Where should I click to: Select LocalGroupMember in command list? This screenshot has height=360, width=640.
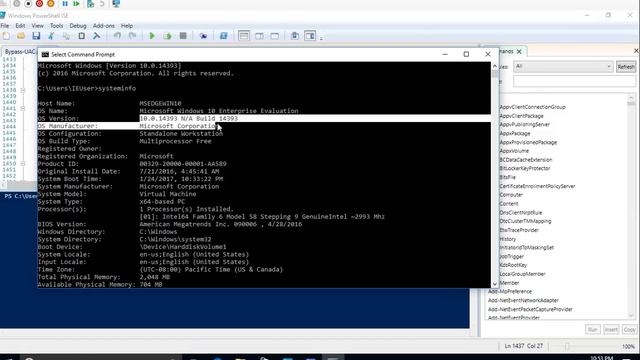[x=522, y=274]
